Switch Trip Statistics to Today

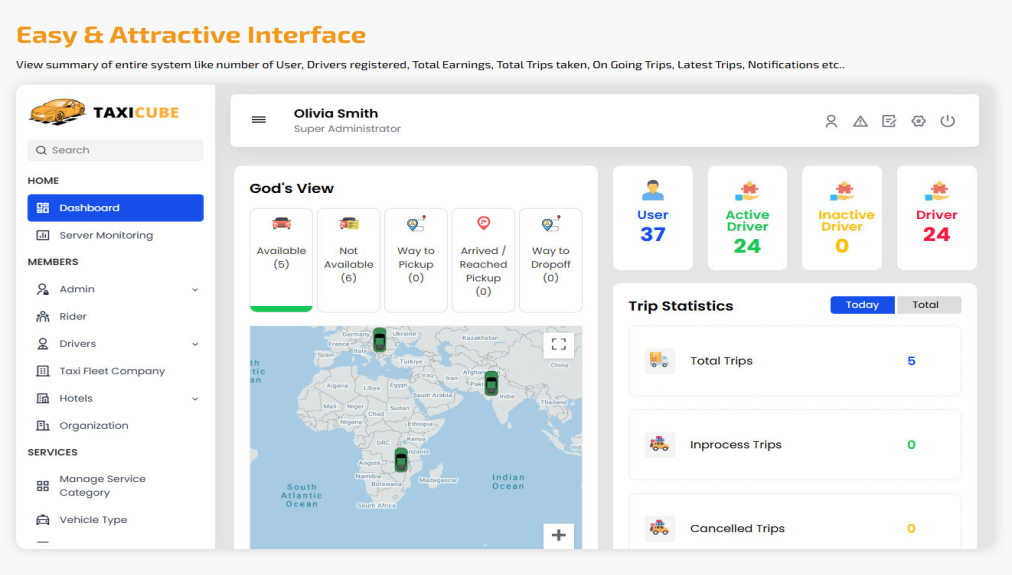tap(862, 305)
